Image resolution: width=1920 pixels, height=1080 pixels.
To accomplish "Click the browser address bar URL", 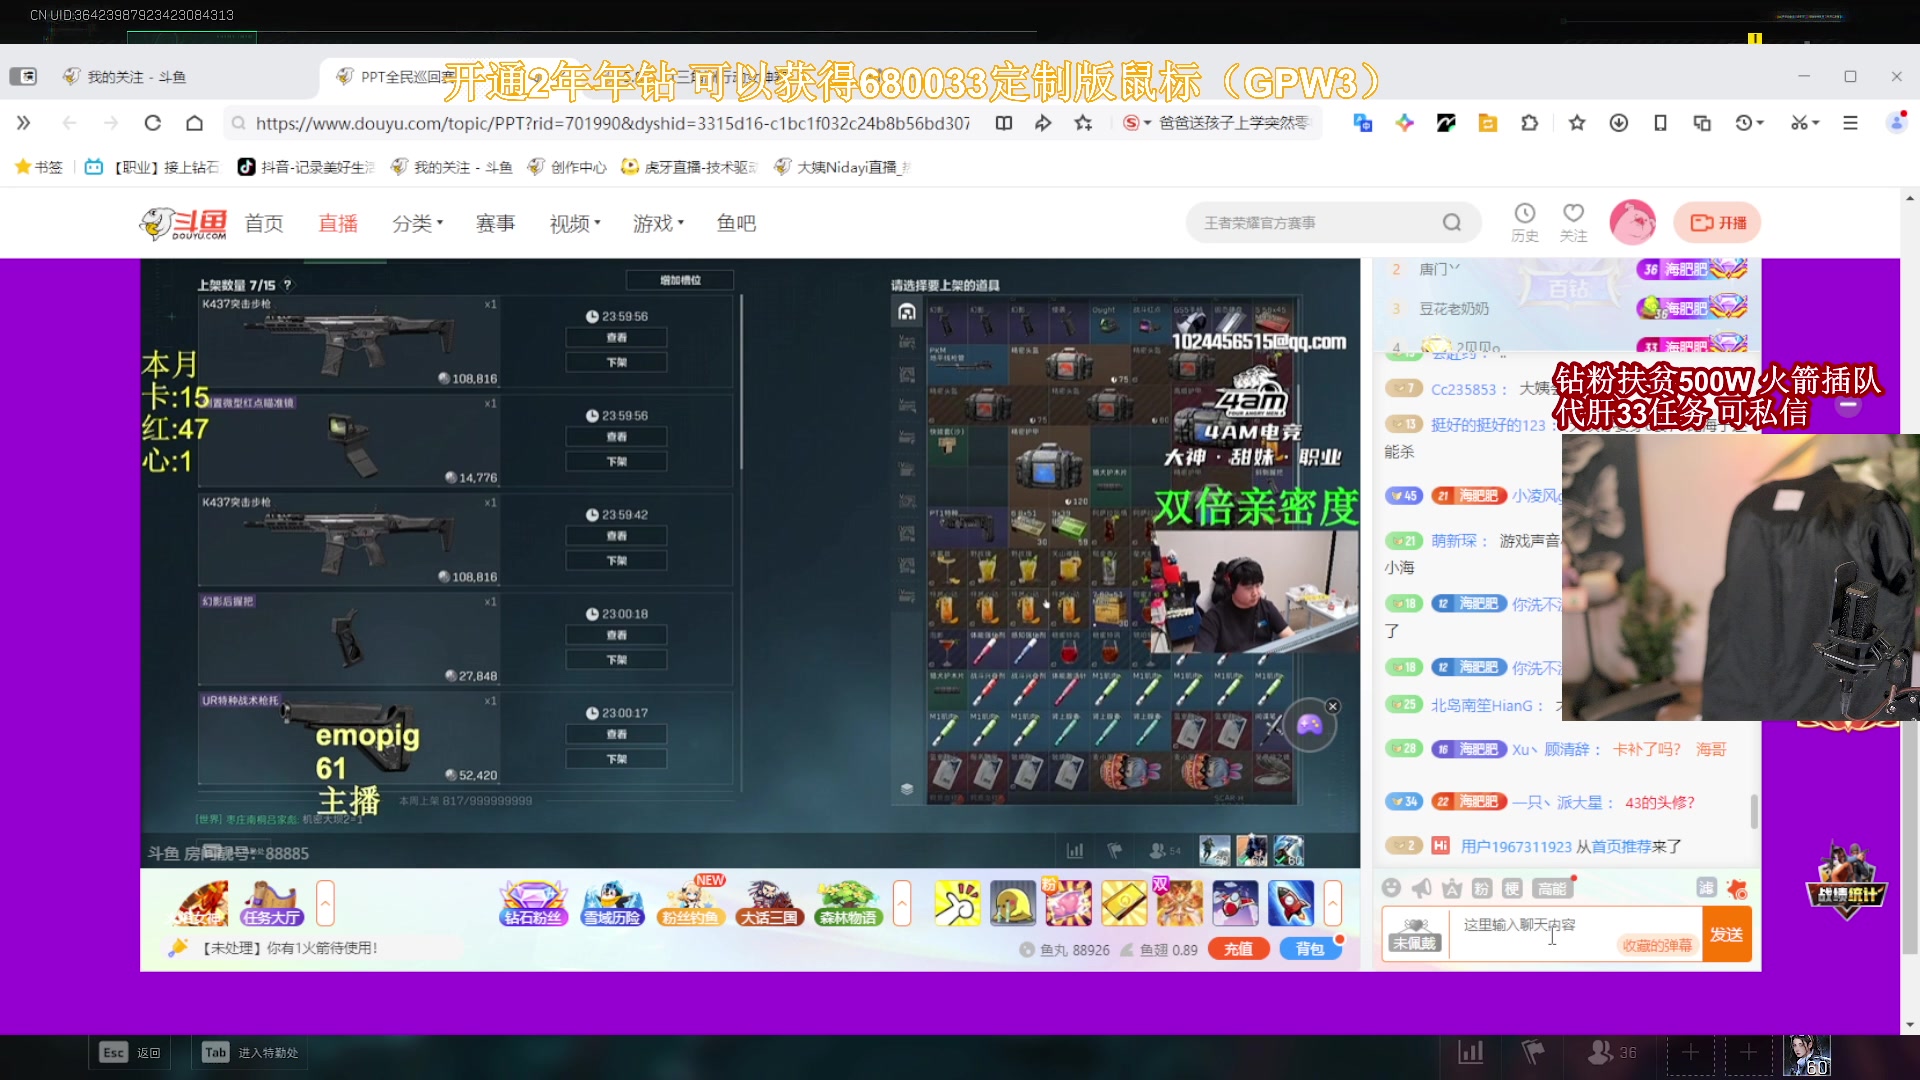I will (x=612, y=123).
